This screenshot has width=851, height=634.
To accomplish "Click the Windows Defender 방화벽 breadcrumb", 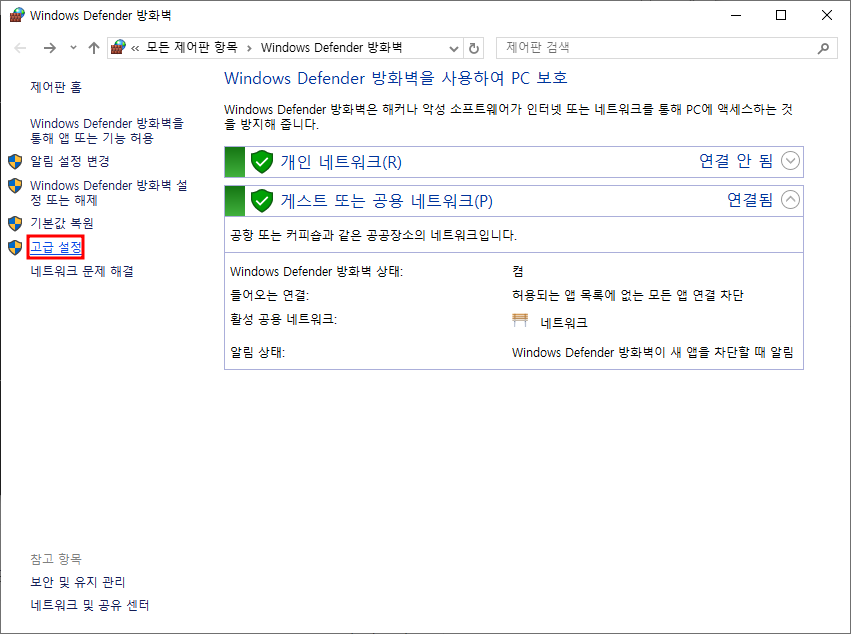I will tap(331, 47).
